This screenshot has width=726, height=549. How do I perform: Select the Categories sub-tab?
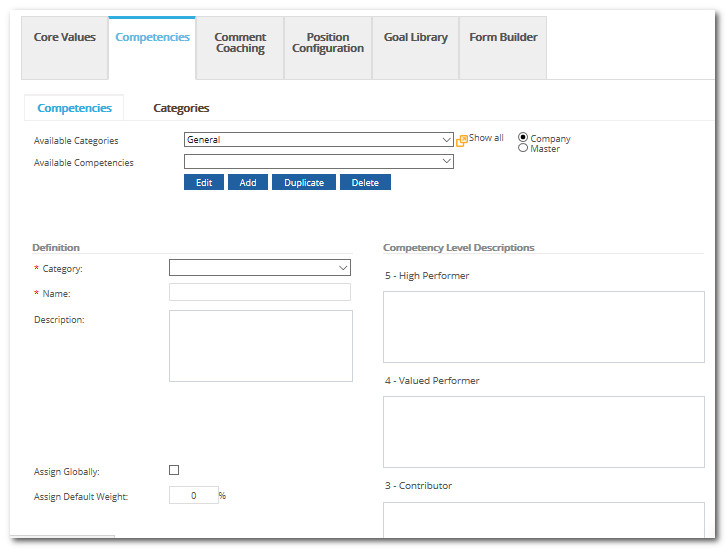181,108
